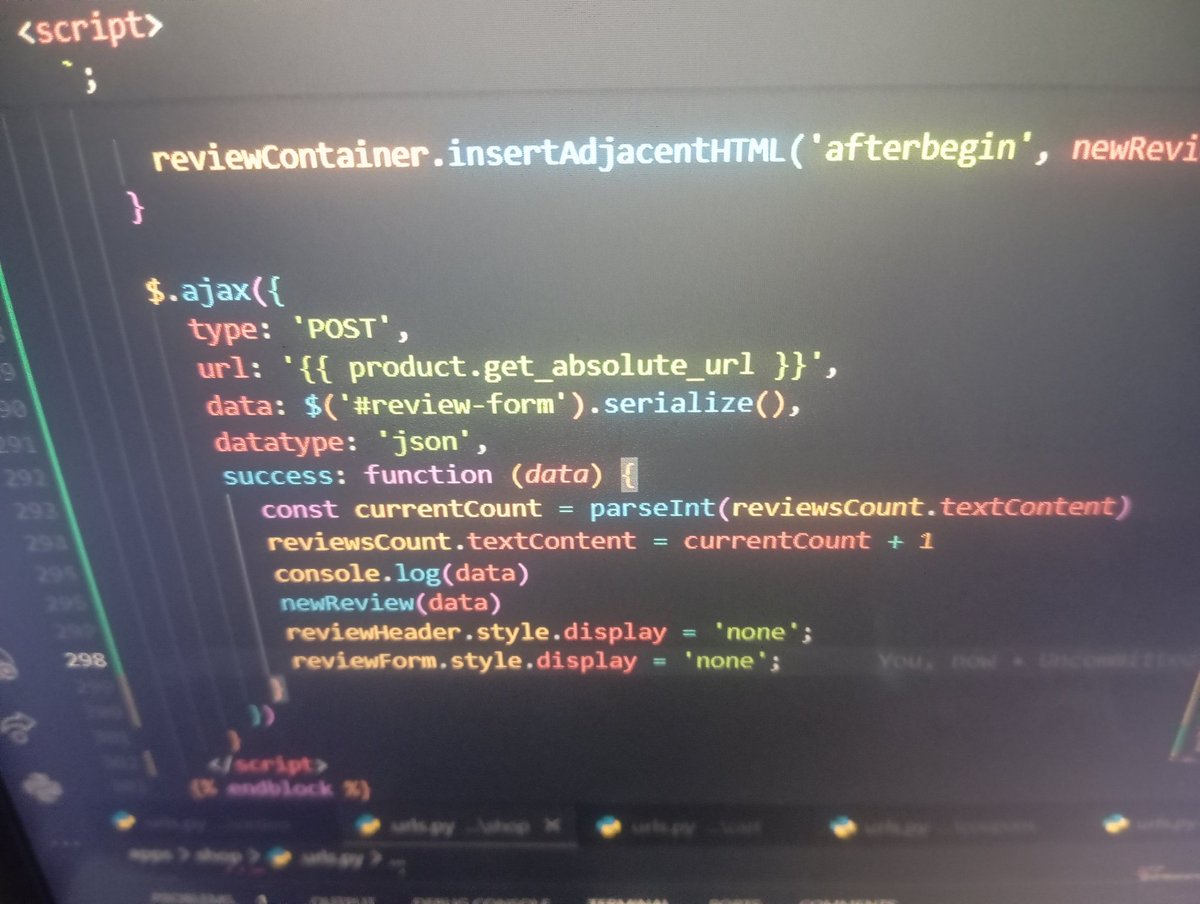The height and width of the screenshot is (904, 1200).
Task: Click the closing </script> tag
Action: [267, 766]
